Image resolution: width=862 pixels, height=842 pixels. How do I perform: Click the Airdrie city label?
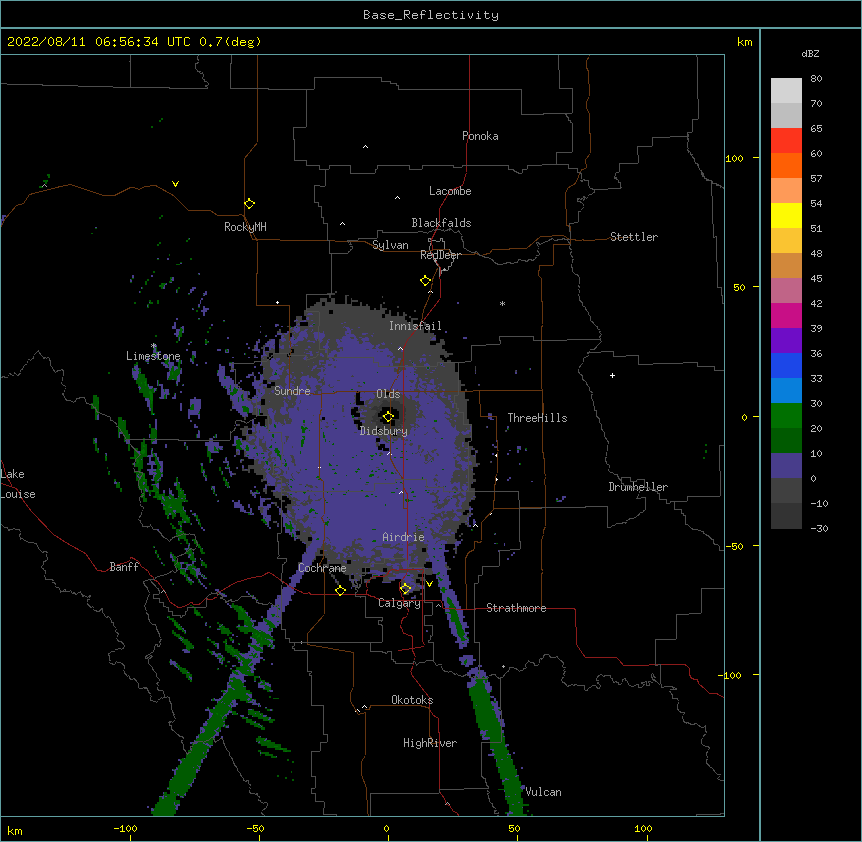[x=403, y=537]
